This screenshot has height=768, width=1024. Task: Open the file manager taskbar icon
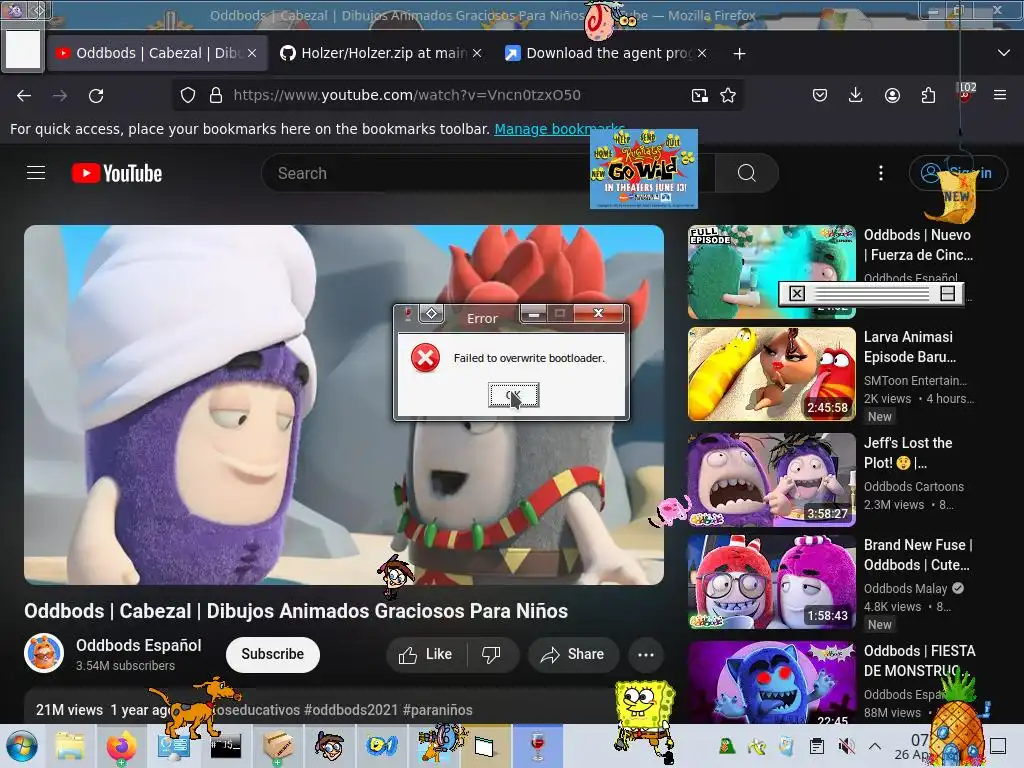[70, 746]
